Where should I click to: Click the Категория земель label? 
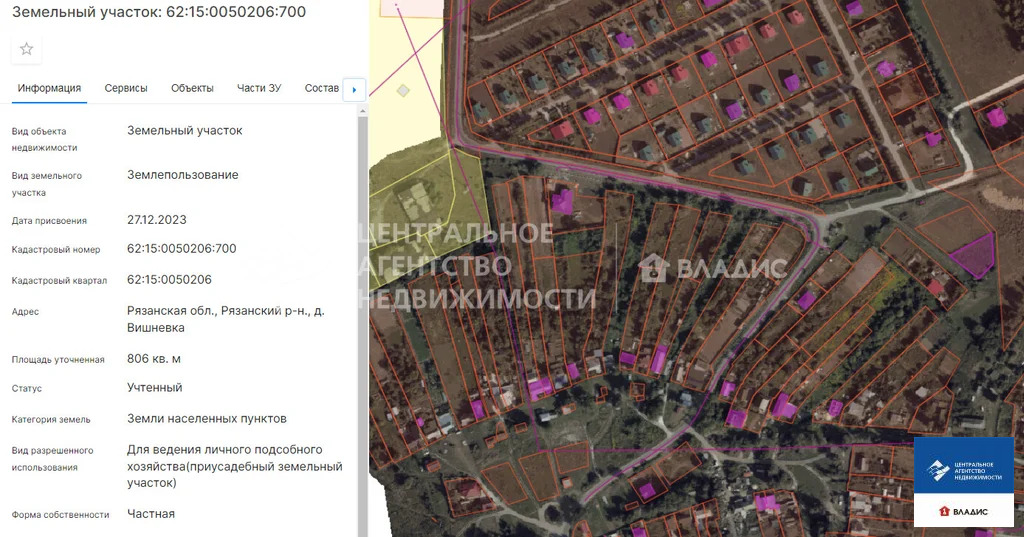51,419
